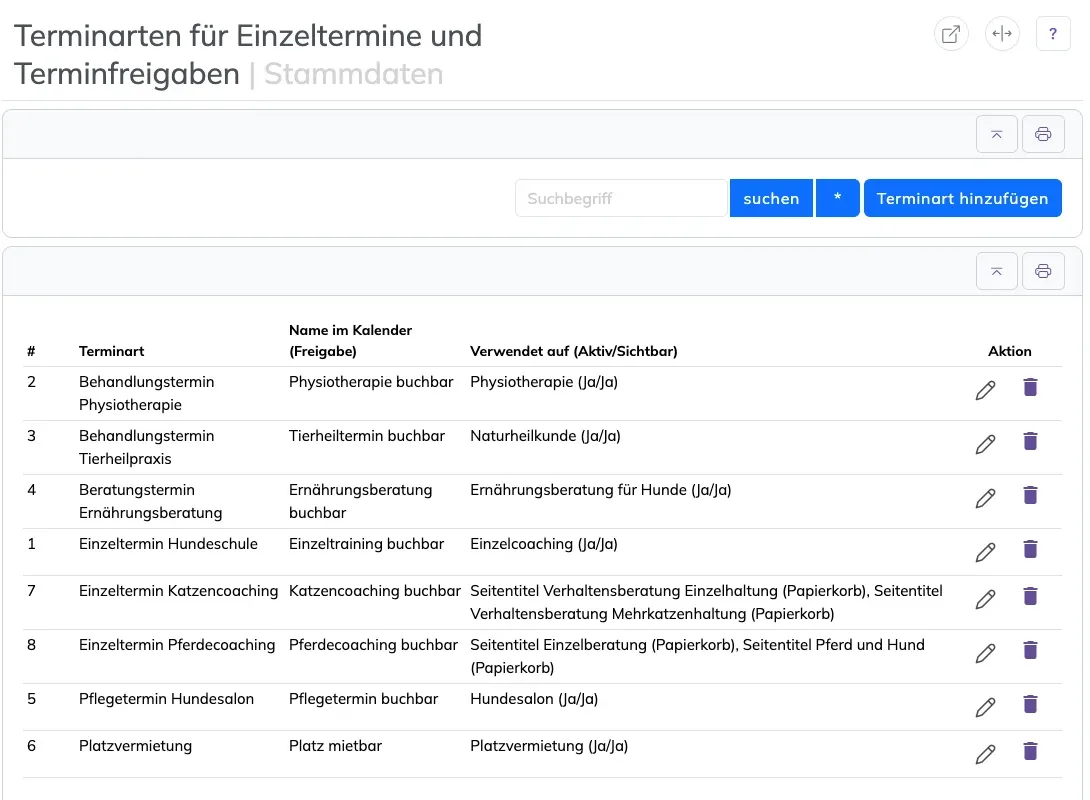Image resolution: width=1090 pixels, height=800 pixels.
Task: Collapse the search panel
Action: click(996, 134)
